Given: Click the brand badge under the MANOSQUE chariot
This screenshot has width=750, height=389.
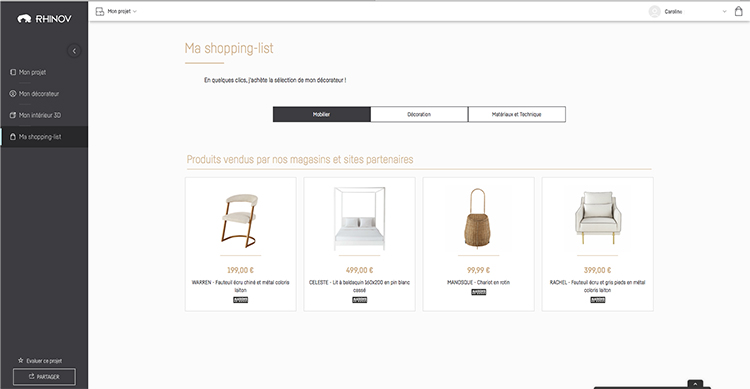Looking at the screenshot, I should coord(478,292).
